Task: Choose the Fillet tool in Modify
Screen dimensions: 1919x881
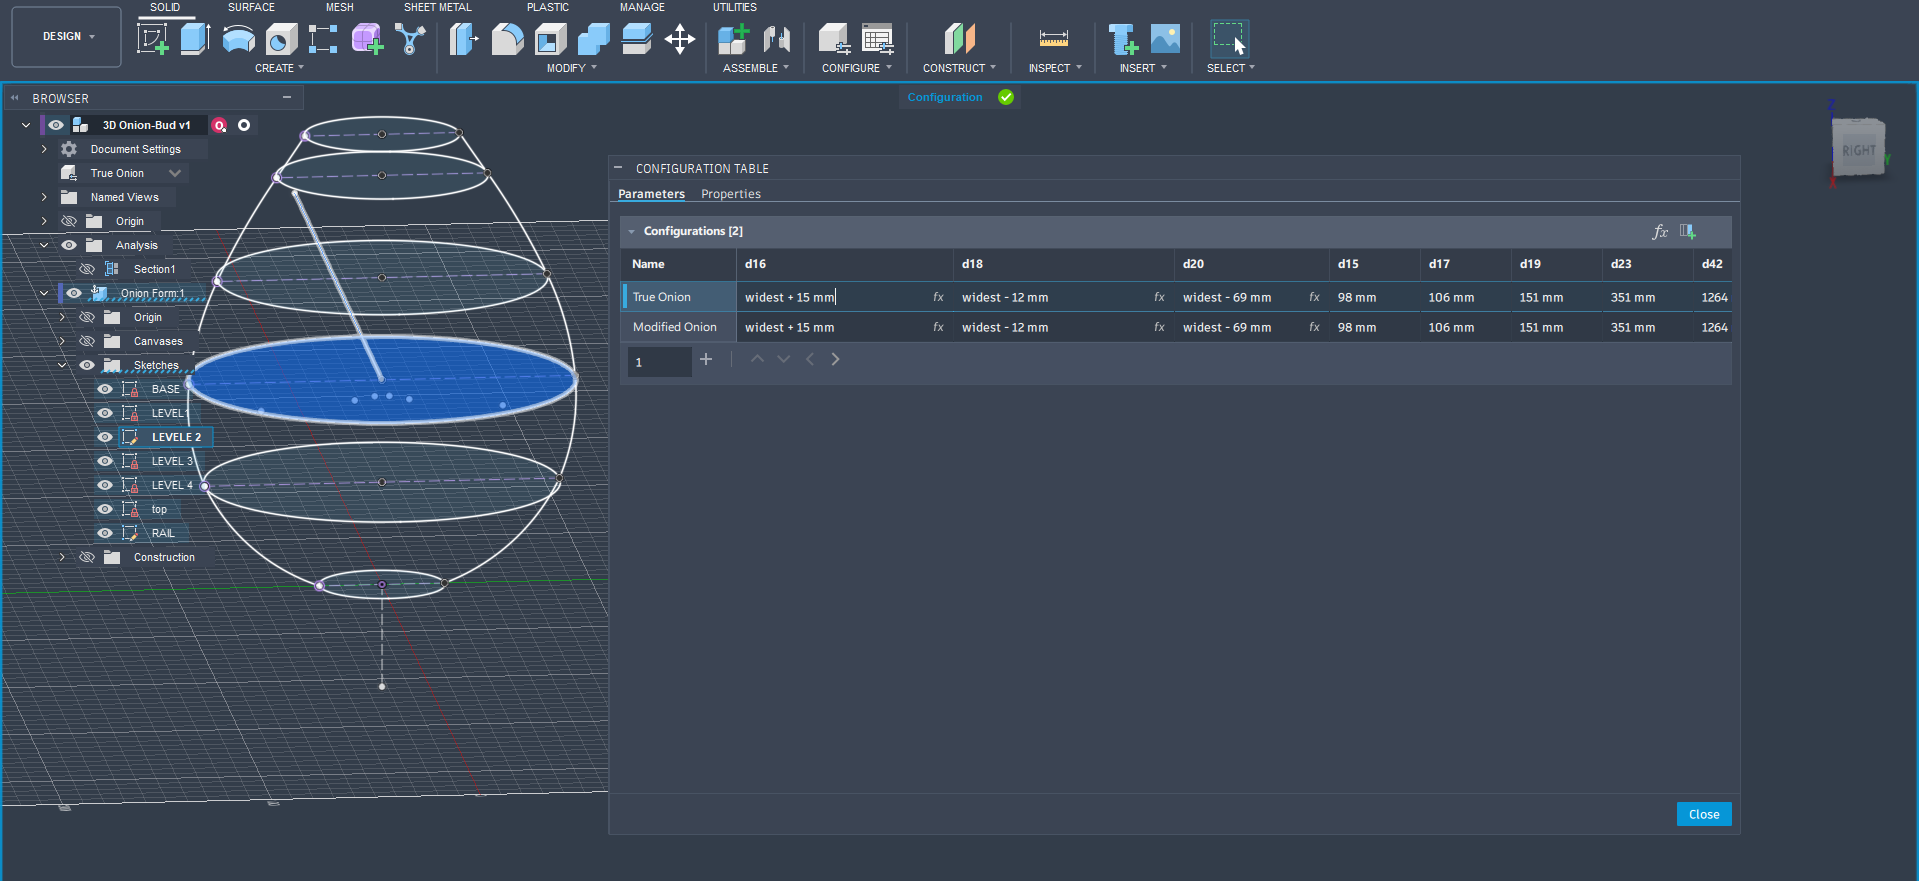Action: pyautogui.click(x=507, y=39)
